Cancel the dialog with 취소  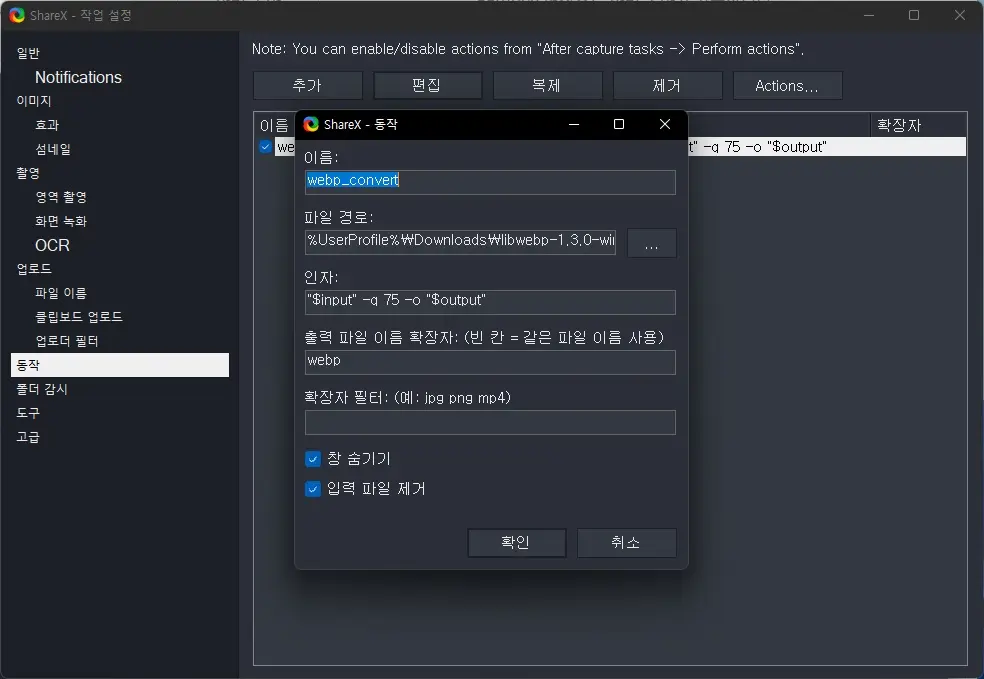[x=626, y=542]
